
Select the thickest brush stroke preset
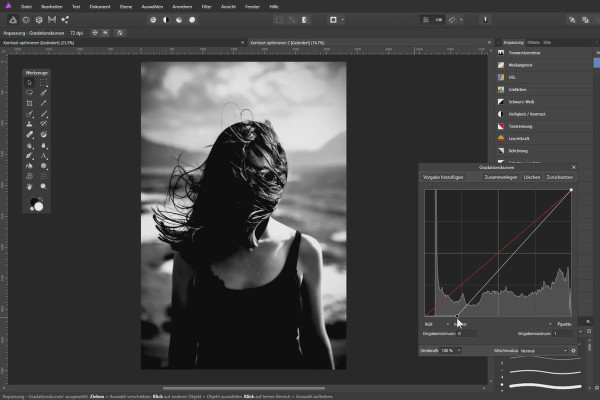click(x=545, y=386)
